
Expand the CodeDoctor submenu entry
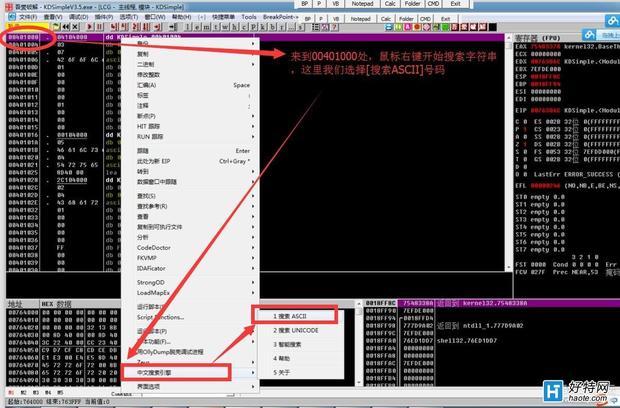pos(190,247)
